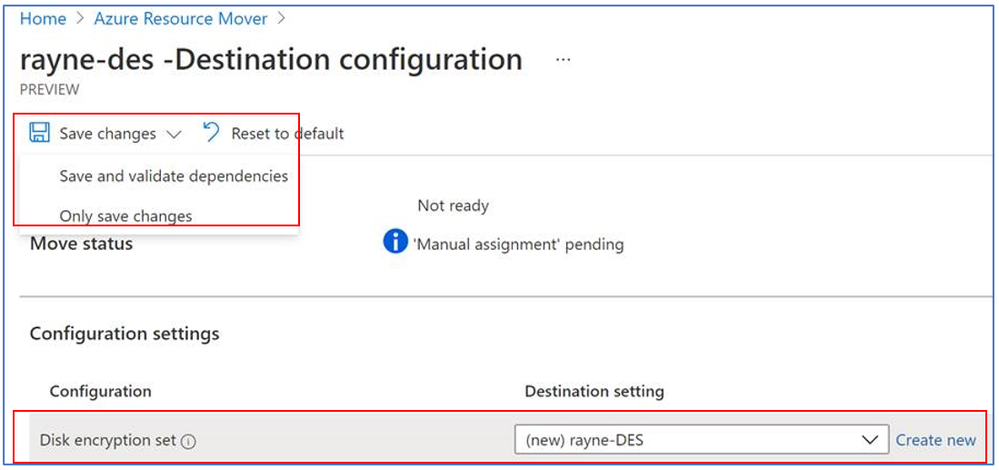Go to Home breadcrumb link
This screenshot has height=470, width=999.
[x=43, y=19]
